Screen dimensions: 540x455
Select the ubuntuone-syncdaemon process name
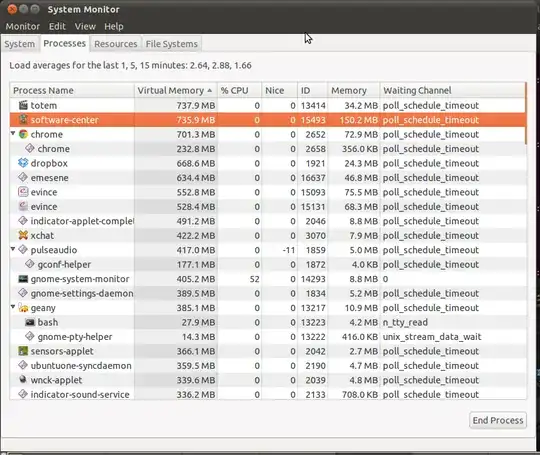tap(81, 366)
